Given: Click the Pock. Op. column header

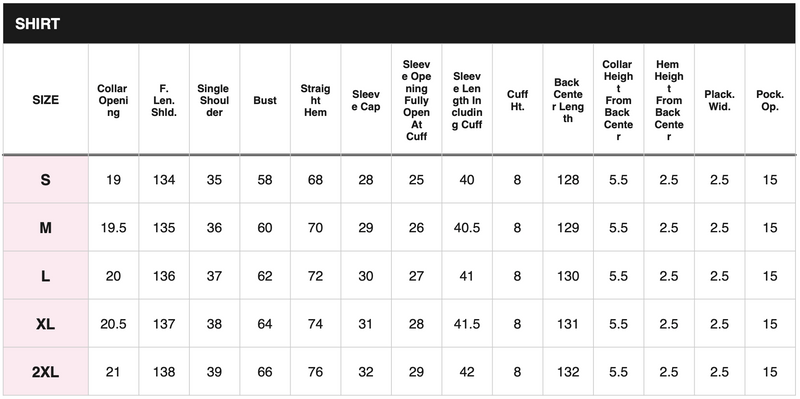Looking at the screenshot, I should [770, 100].
